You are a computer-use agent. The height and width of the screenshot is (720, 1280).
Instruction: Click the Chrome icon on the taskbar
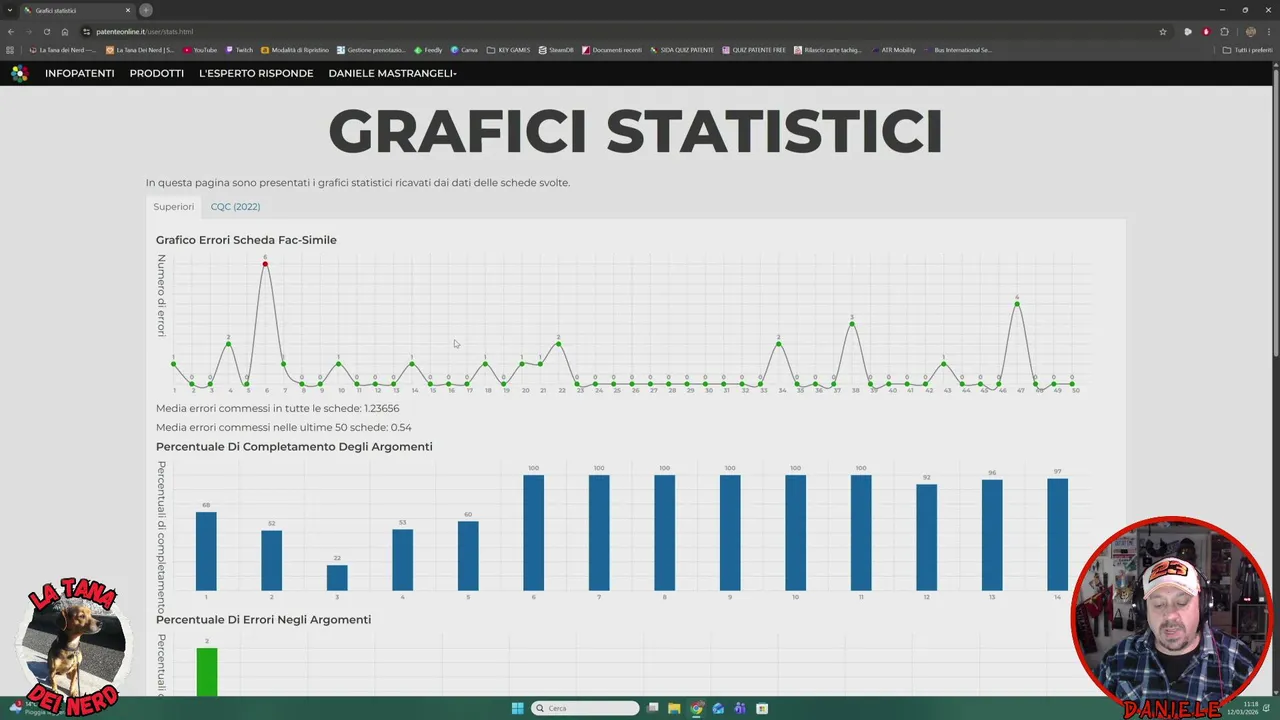click(x=696, y=708)
